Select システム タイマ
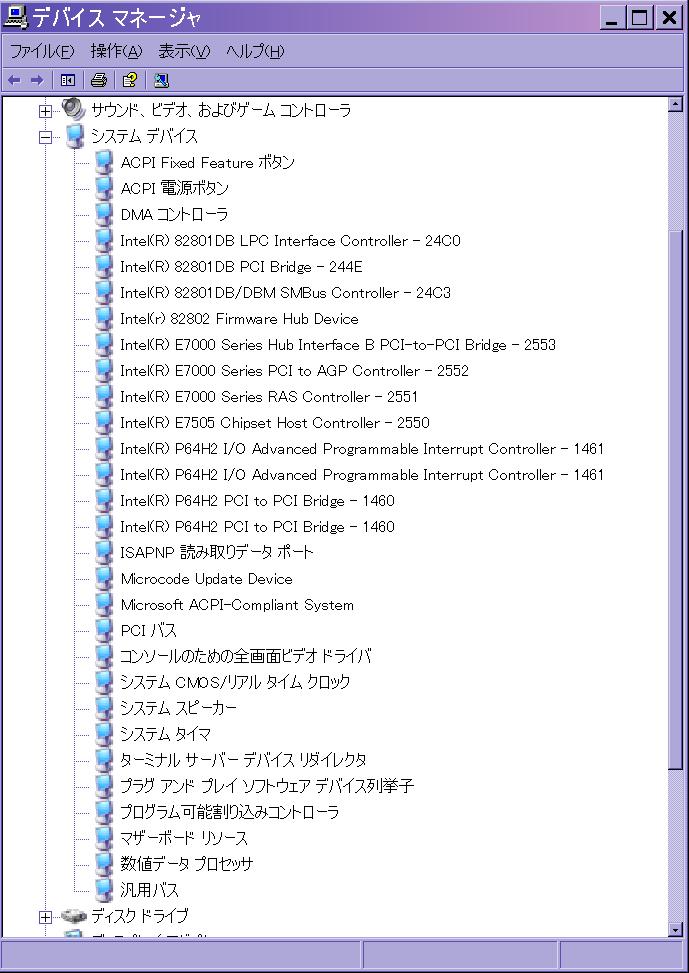The image size is (689, 973). coord(165,734)
